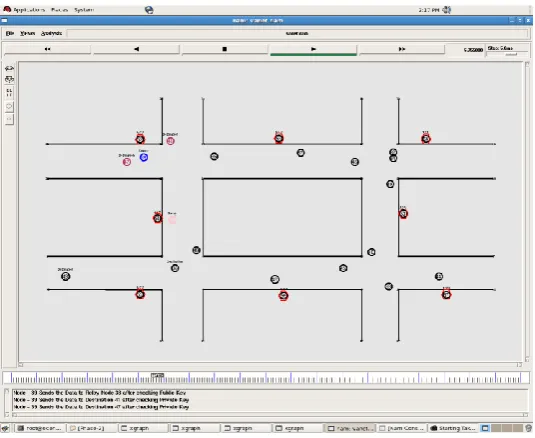Screen dimensions: 535x438
Task: Click the faded bottom icon in left tool strip
Action: pyautogui.click(x=9, y=119)
